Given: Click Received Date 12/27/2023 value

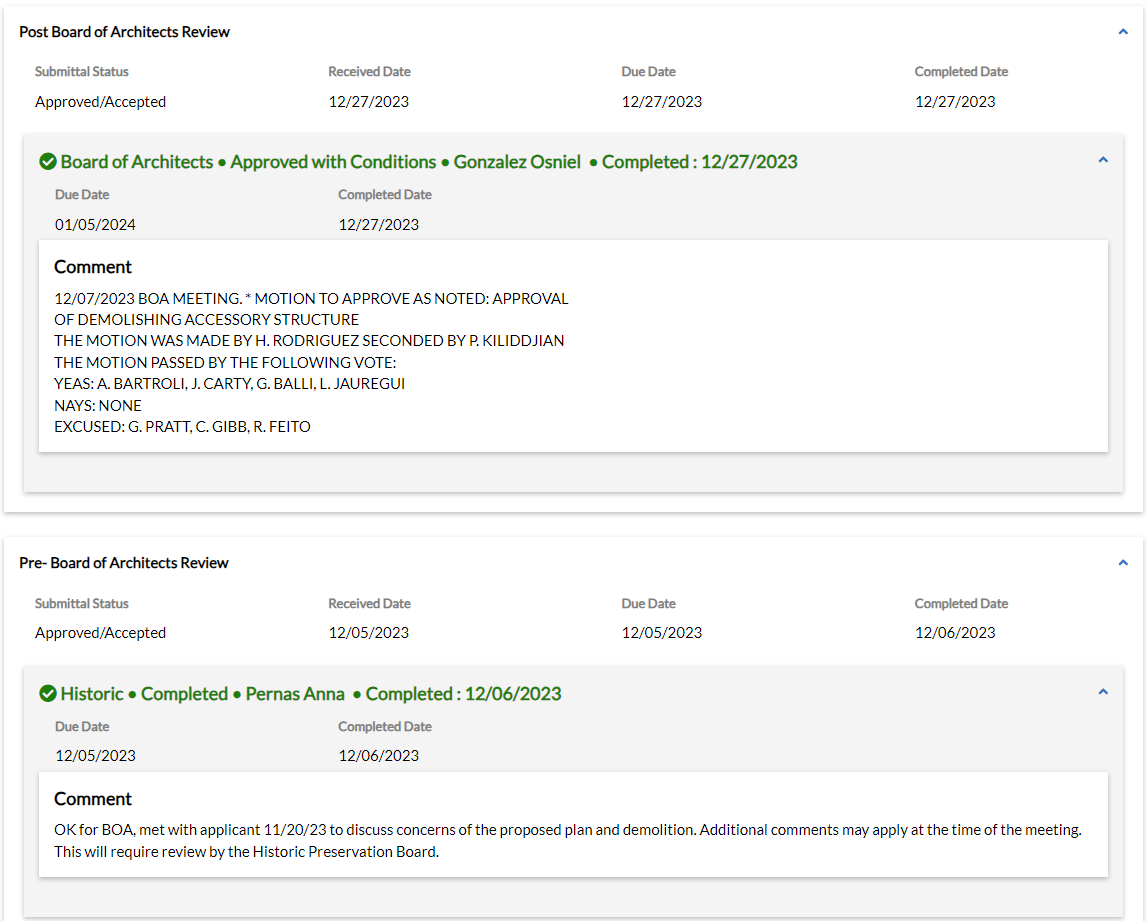Looking at the screenshot, I should tap(368, 102).
